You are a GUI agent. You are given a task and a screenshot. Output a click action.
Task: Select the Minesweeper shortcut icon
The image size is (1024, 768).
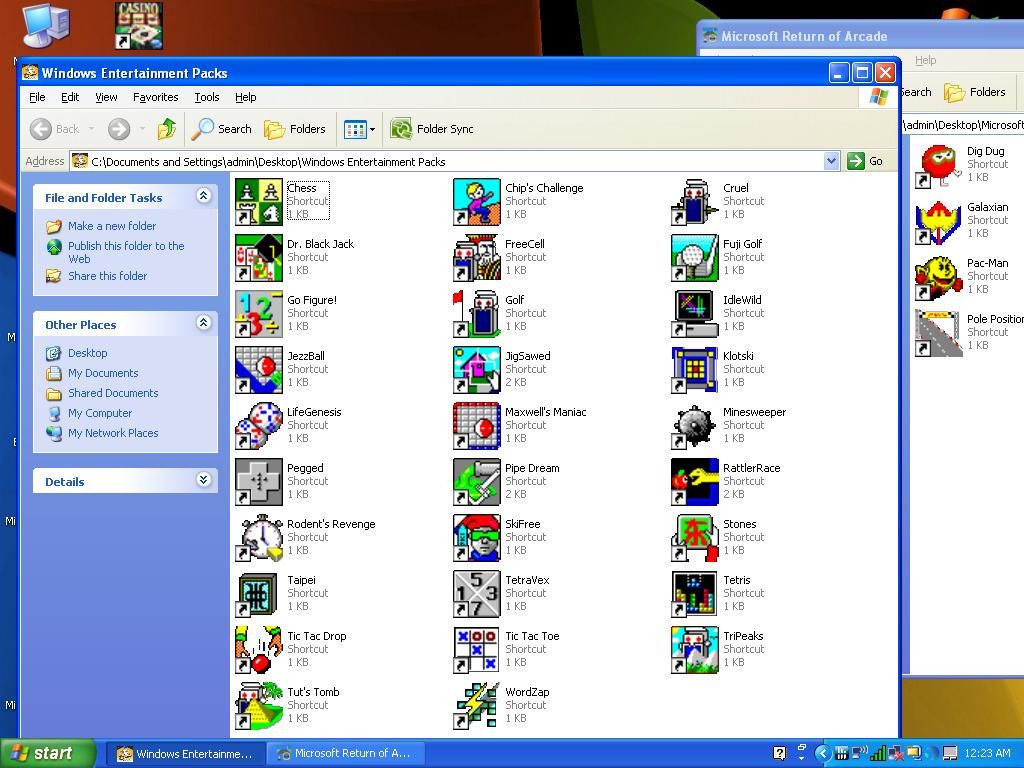(x=695, y=426)
